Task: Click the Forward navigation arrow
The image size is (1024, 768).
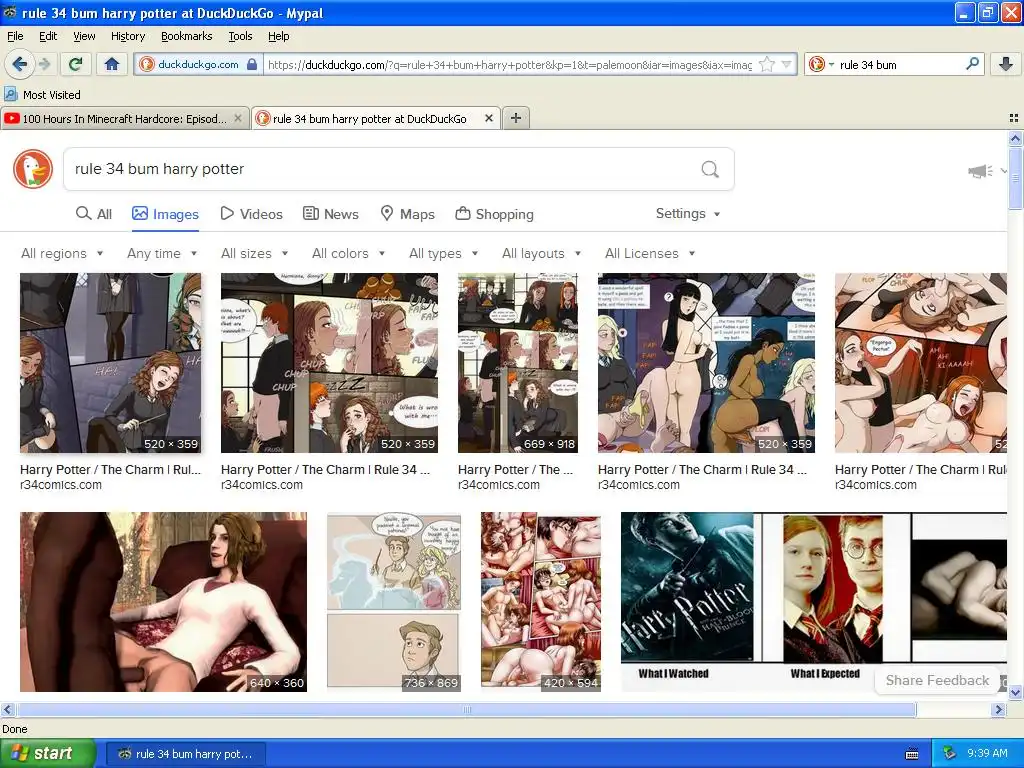Action: coord(44,64)
